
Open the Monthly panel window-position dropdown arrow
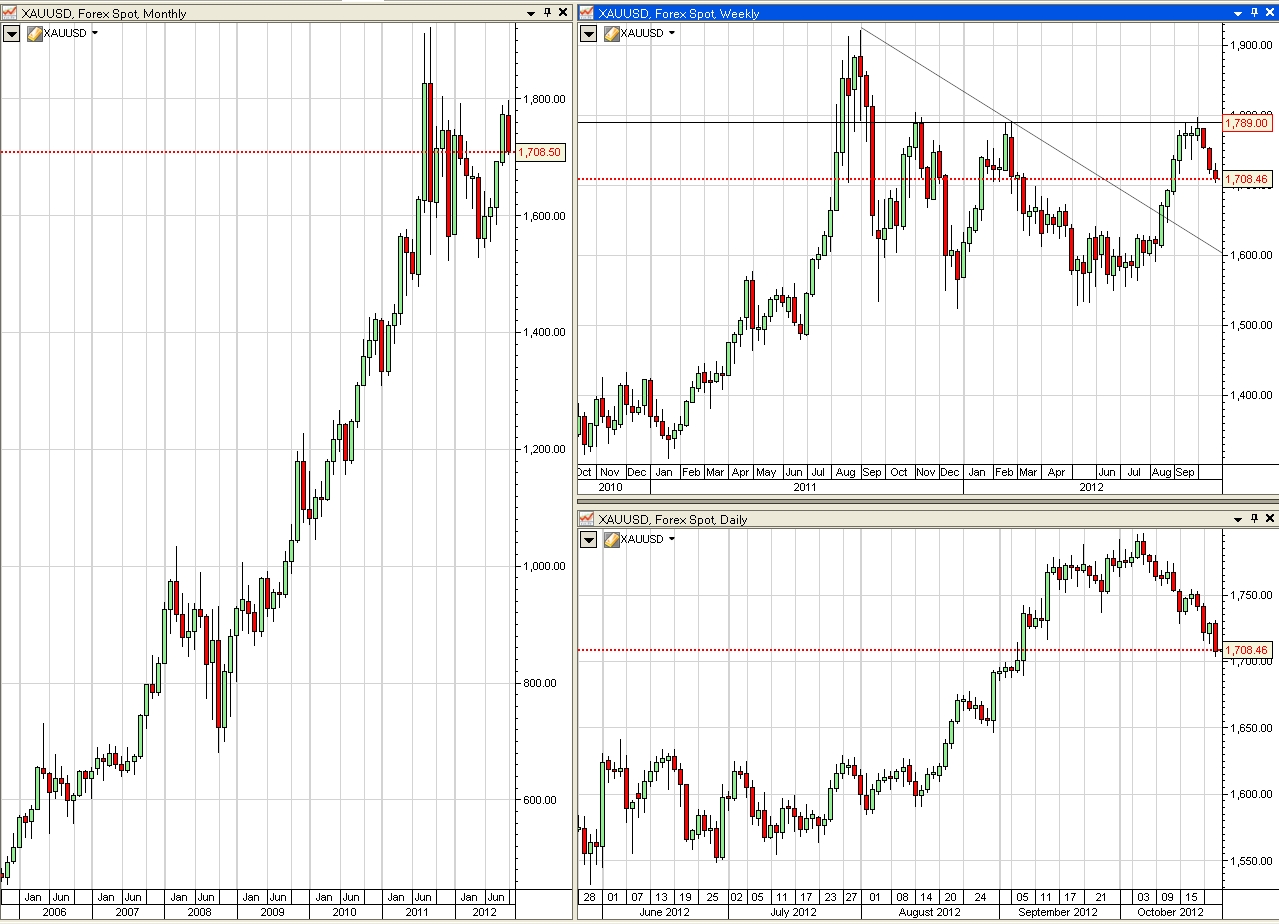[531, 13]
